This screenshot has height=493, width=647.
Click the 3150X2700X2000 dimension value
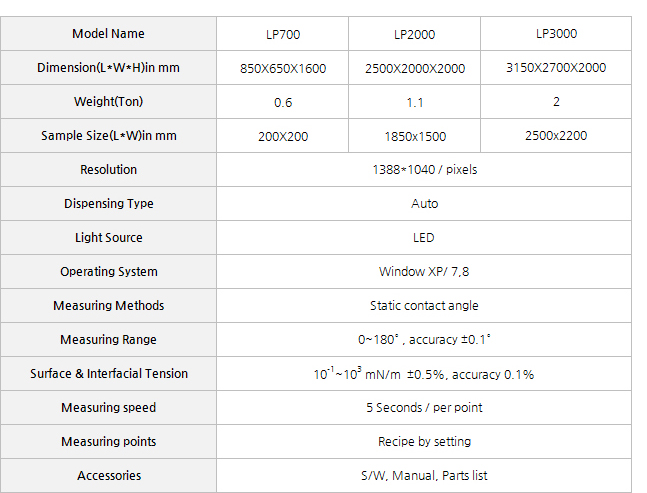tap(556, 68)
